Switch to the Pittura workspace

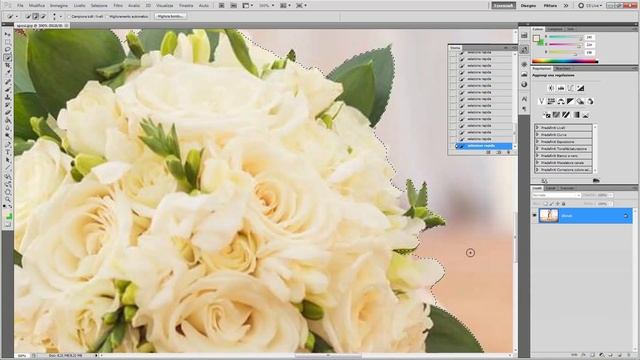(x=550, y=6)
